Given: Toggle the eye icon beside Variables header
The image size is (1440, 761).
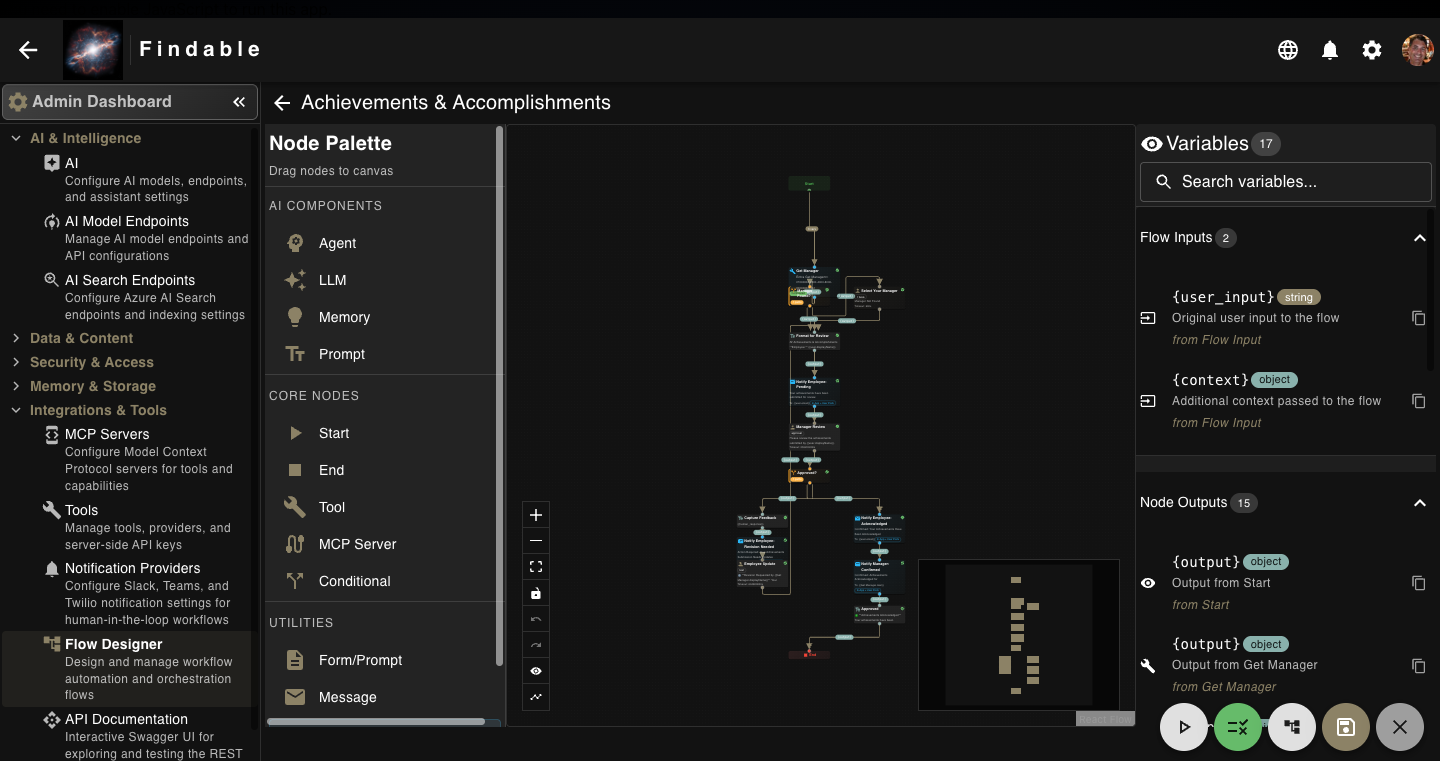Looking at the screenshot, I should coord(1151,143).
